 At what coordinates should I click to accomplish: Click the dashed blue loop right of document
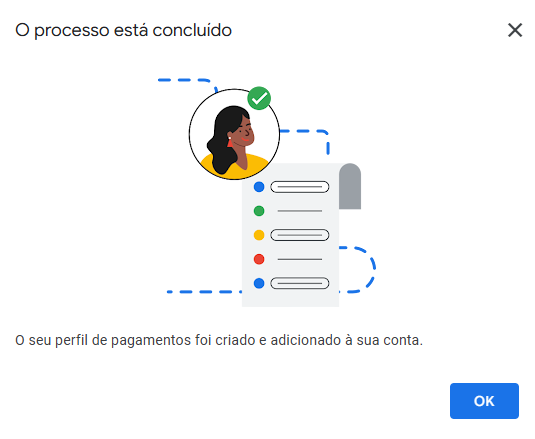[x=358, y=269]
